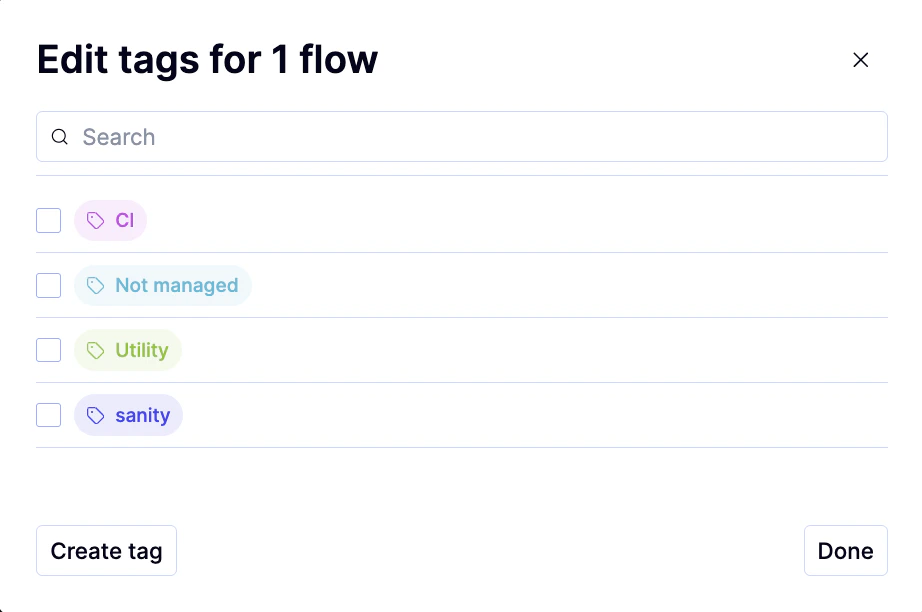This screenshot has width=922, height=612.
Task: Select the blue sanity tag label
Action: [142, 415]
